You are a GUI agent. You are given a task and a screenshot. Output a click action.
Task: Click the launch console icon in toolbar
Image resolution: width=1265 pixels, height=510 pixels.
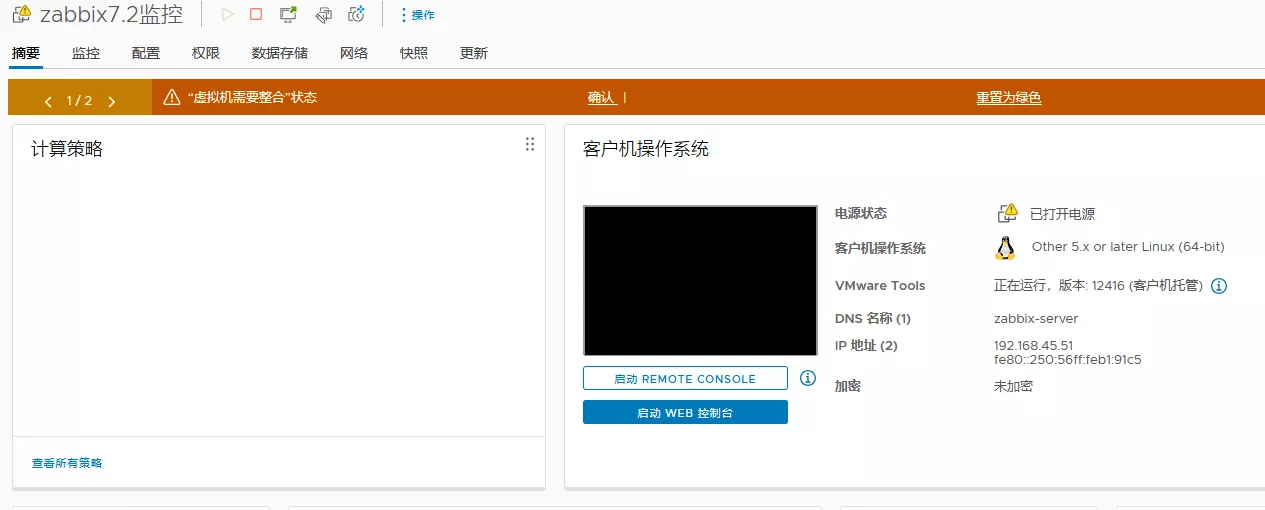tap(288, 14)
